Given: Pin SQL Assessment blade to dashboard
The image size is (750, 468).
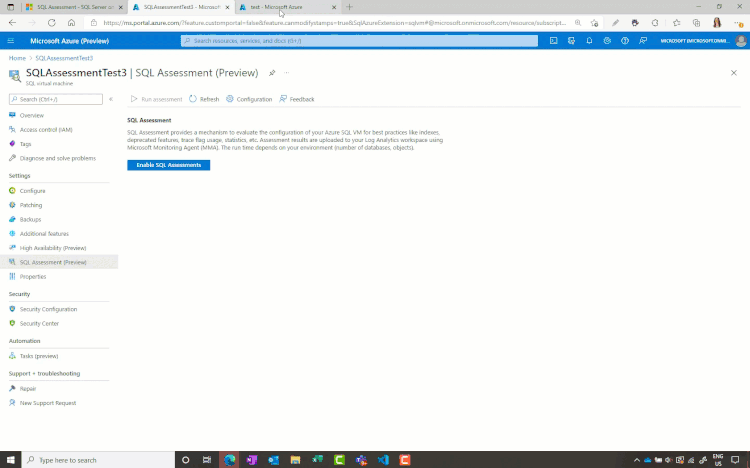Looking at the screenshot, I should [x=272, y=73].
